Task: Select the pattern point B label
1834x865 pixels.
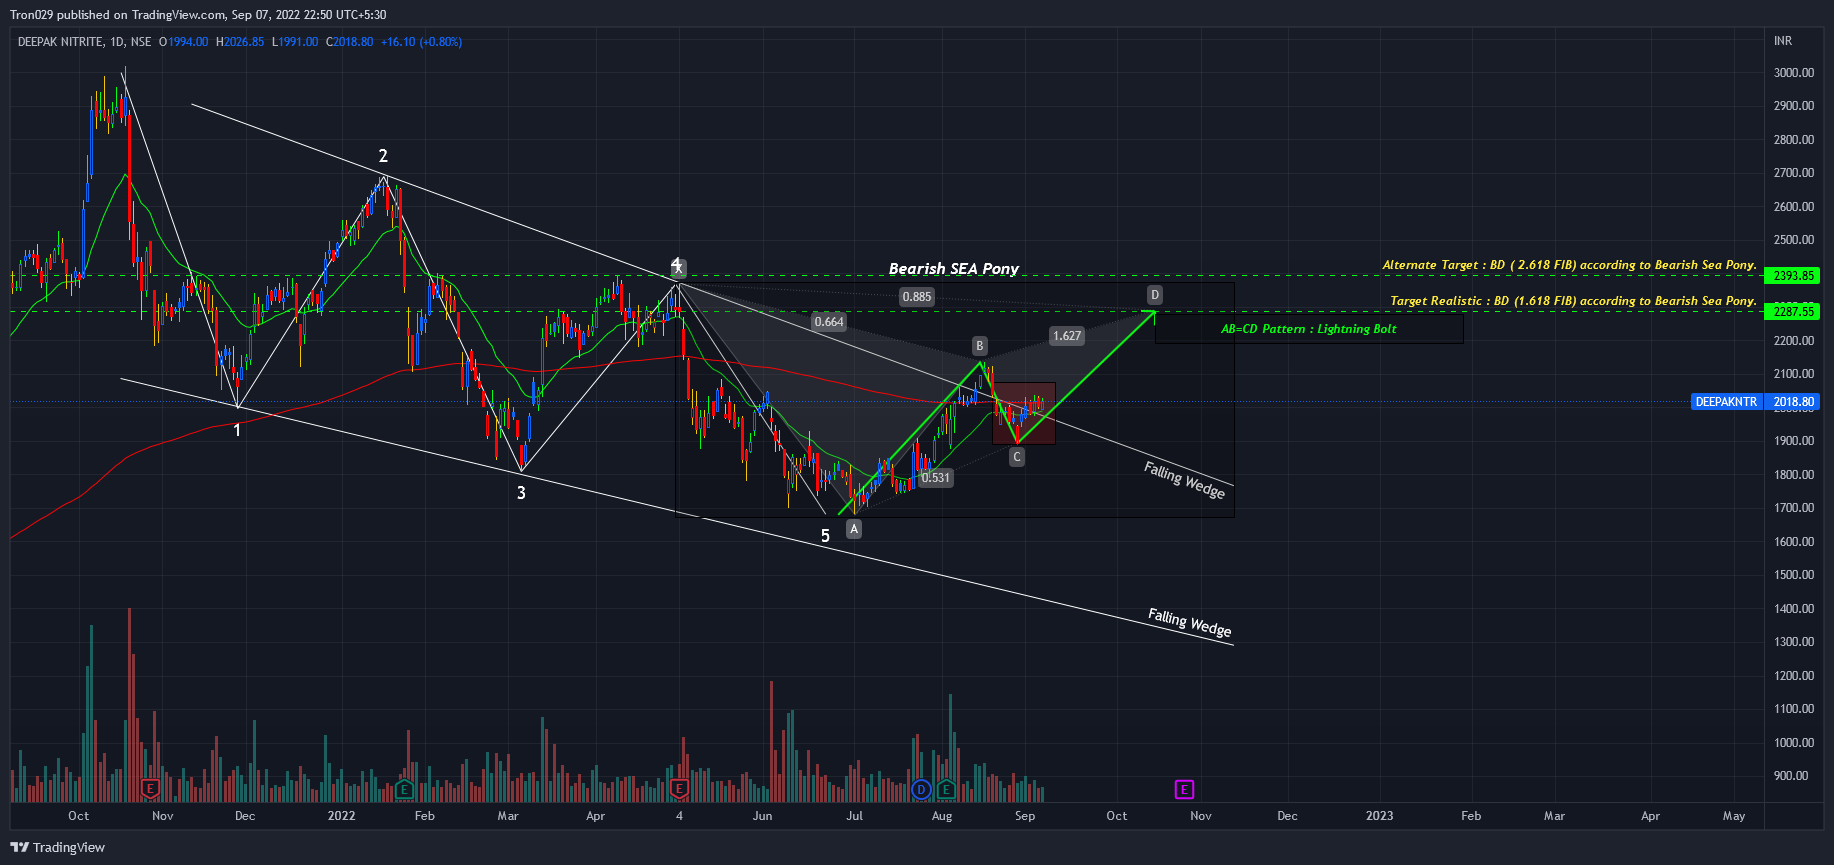Action: 980,346
